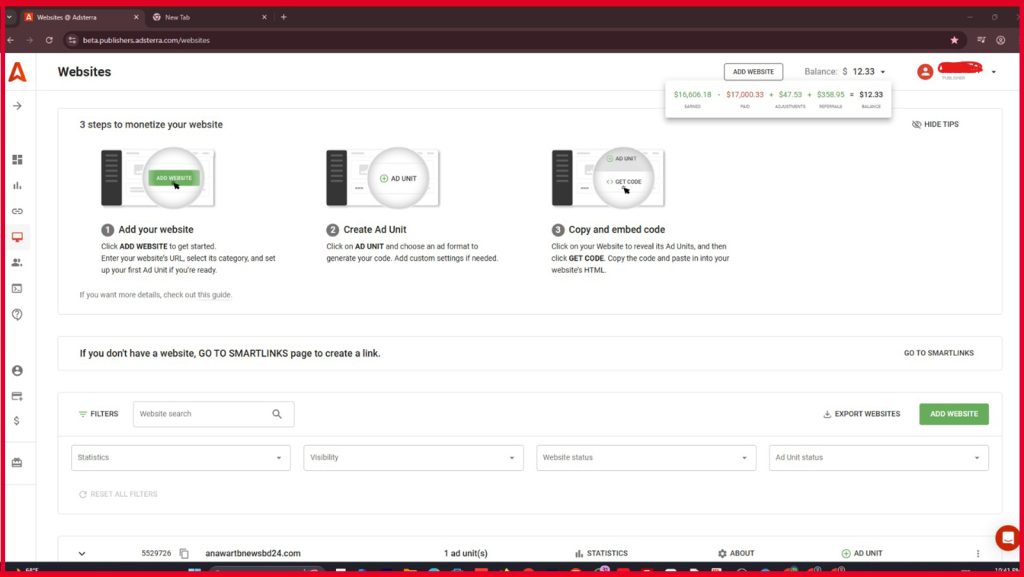The height and width of the screenshot is (577, 1024).
Task: Open the Help question mark sidebar icon
Action: point(17,314)
